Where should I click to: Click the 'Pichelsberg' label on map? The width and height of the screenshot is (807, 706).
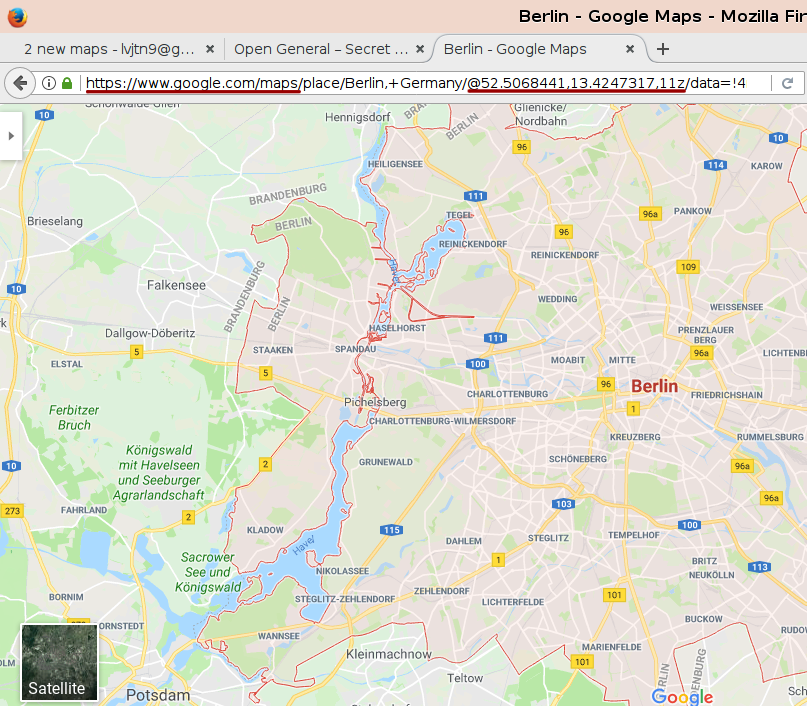pyautogui.click(x=375, y=402)
